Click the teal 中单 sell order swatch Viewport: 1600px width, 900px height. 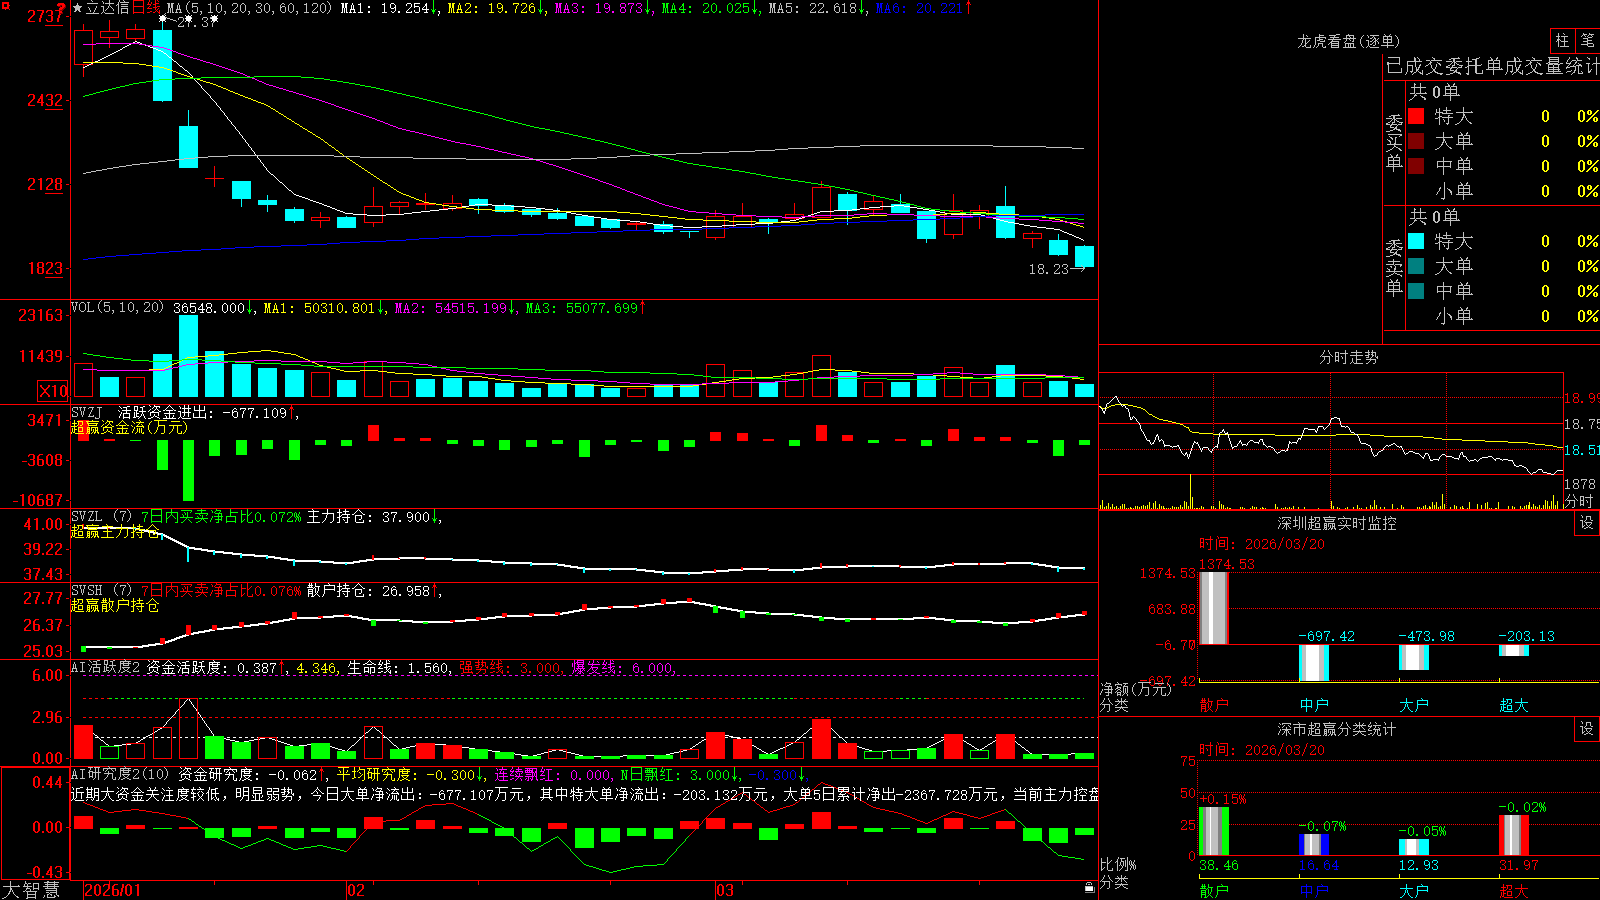tap(1416, 291)
